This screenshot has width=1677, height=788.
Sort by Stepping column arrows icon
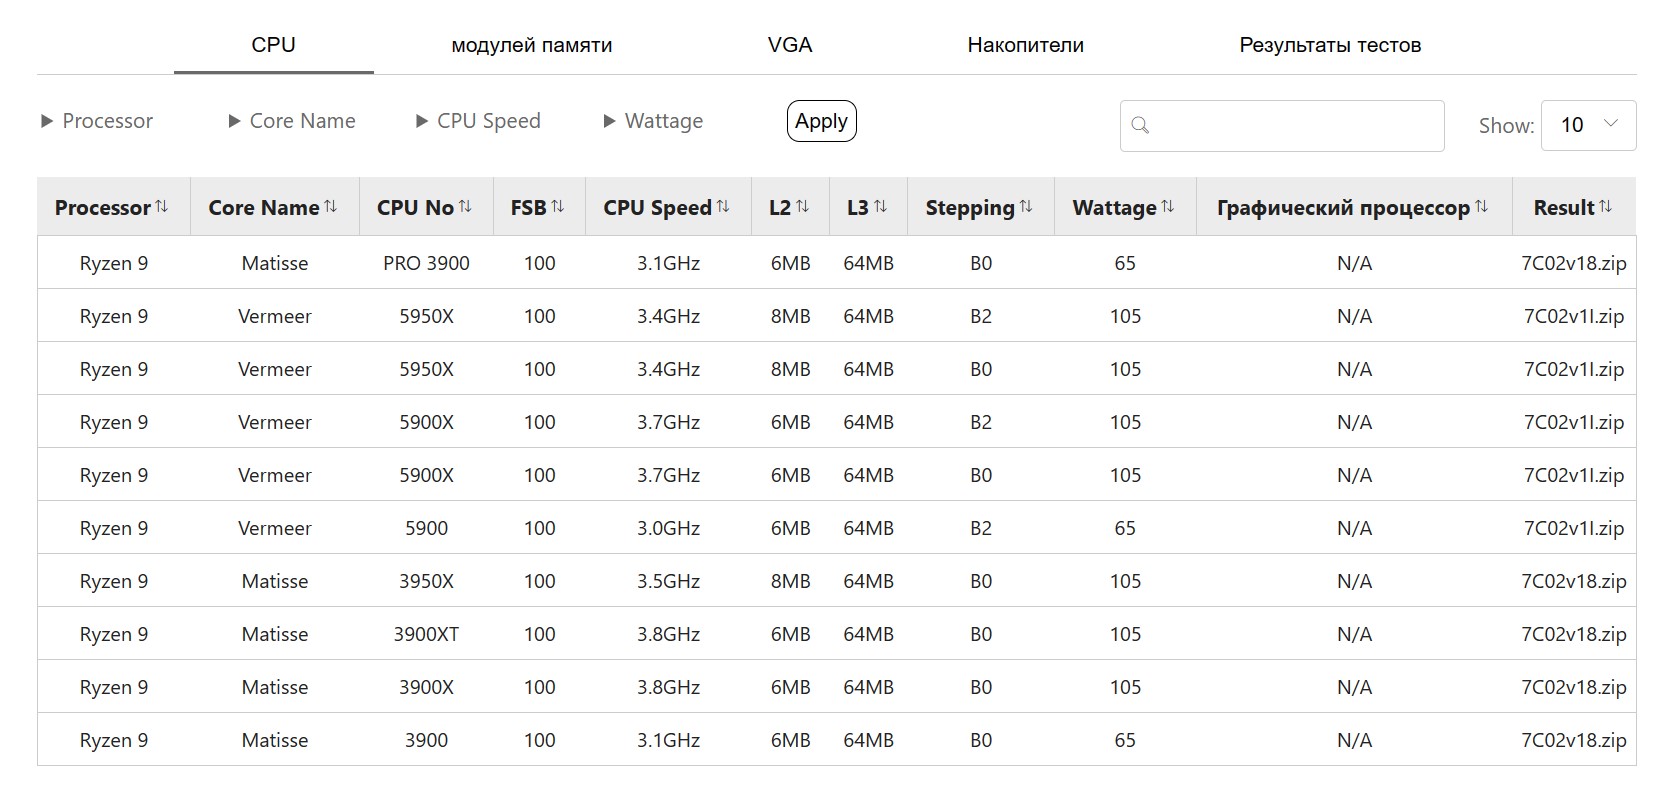(1026, 206)
